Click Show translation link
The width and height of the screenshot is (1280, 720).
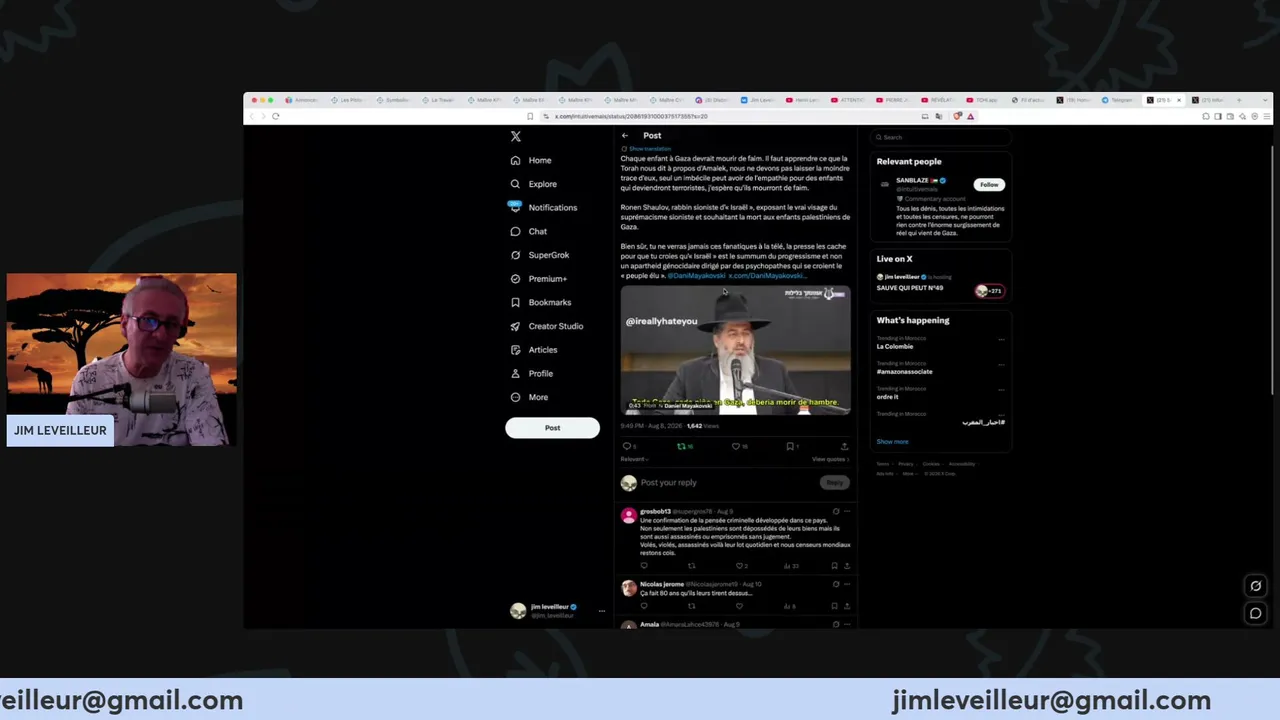pos(650,149)
